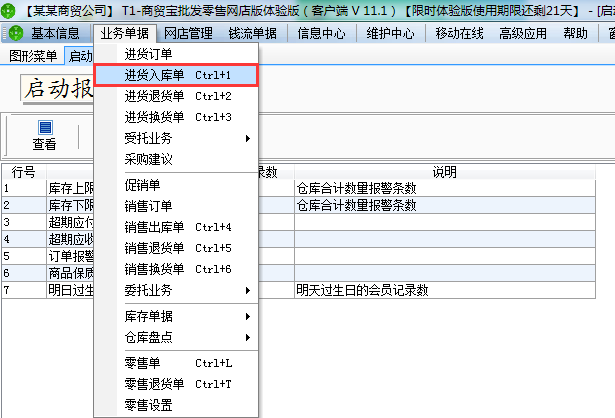Expand the 受托业务 submenu
The height and width of the screenshot is (418, 615).
[x=176, y=138]
